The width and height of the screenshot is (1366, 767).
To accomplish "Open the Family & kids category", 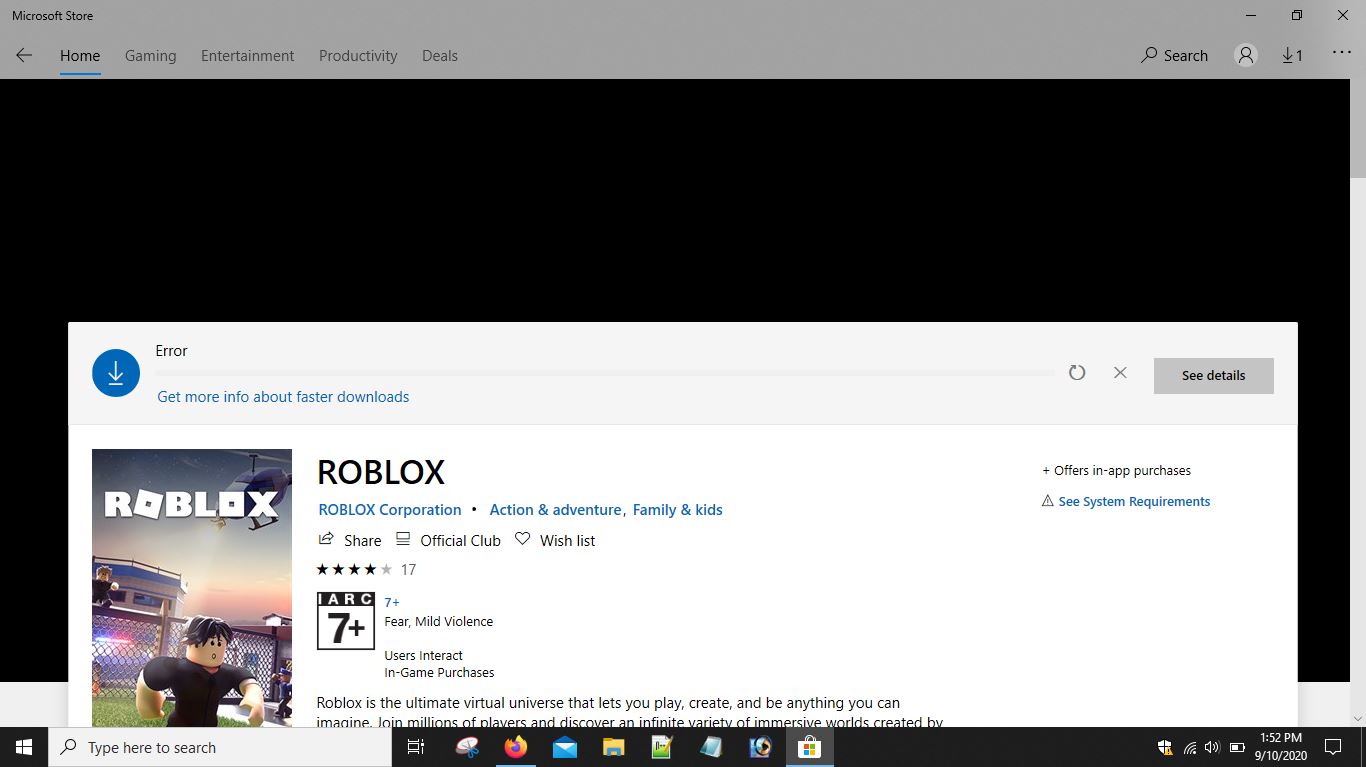I will pyautogui.click(x=678, y=510).
